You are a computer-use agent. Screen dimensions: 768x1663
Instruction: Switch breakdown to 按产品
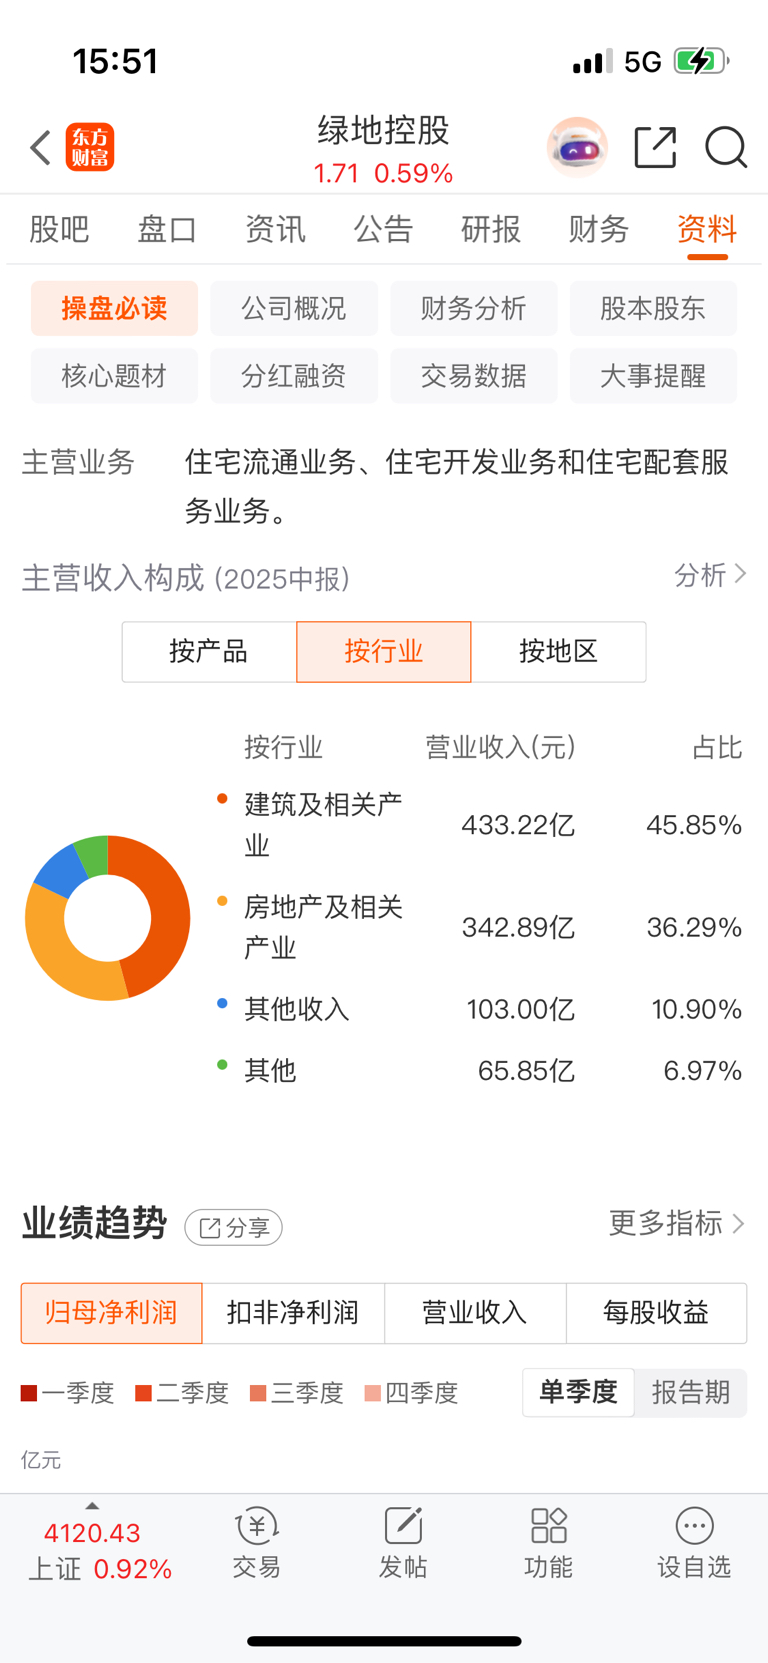[x=209, y=652]
